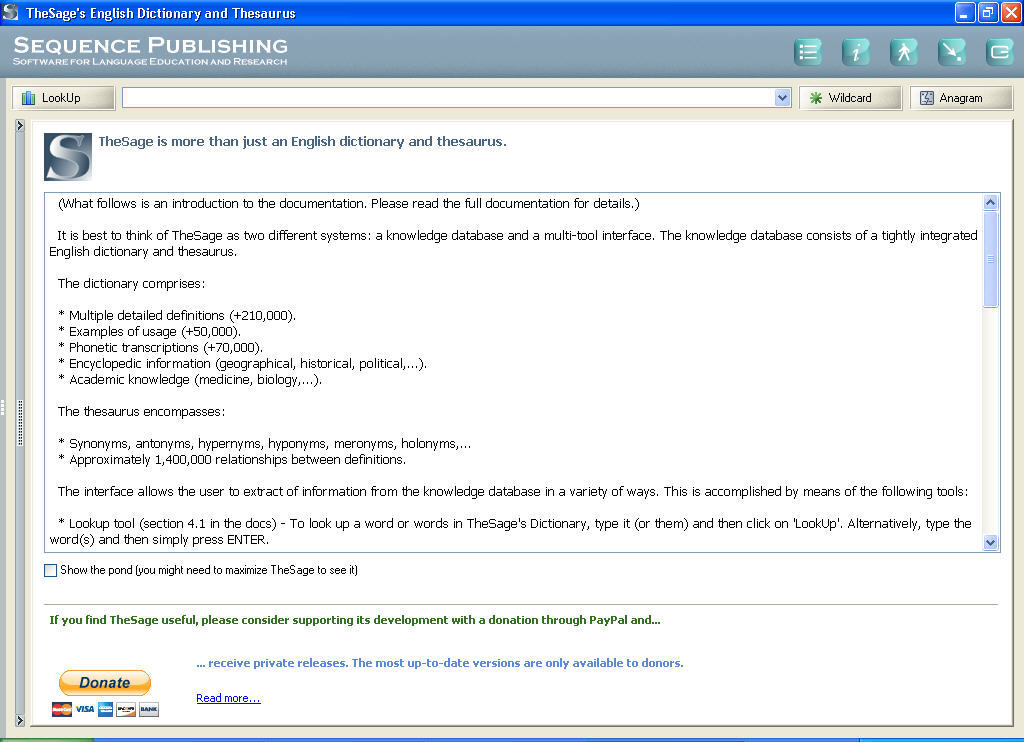The width and height of the screenshot is (1024, 742).
Task: Click the diagonal arrow-to-square icon
Action: point(952,52)
